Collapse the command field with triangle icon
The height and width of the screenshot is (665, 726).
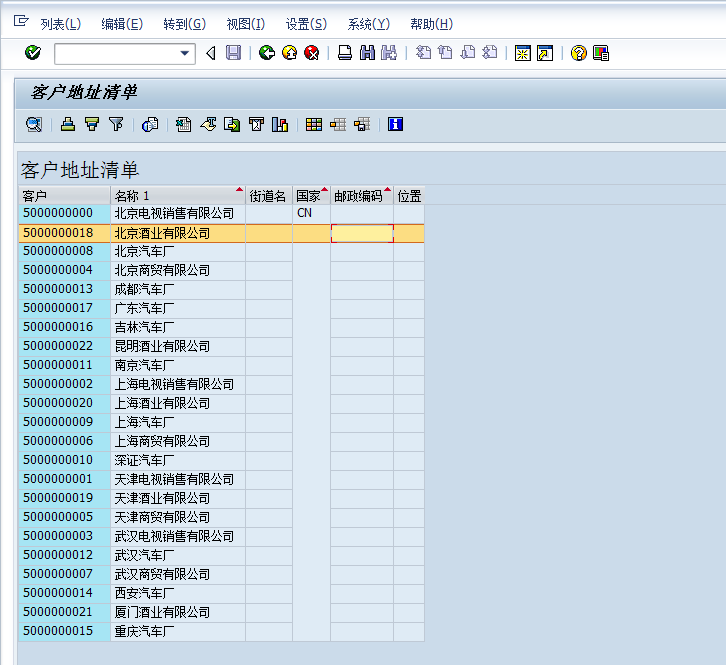pos(211,53)
